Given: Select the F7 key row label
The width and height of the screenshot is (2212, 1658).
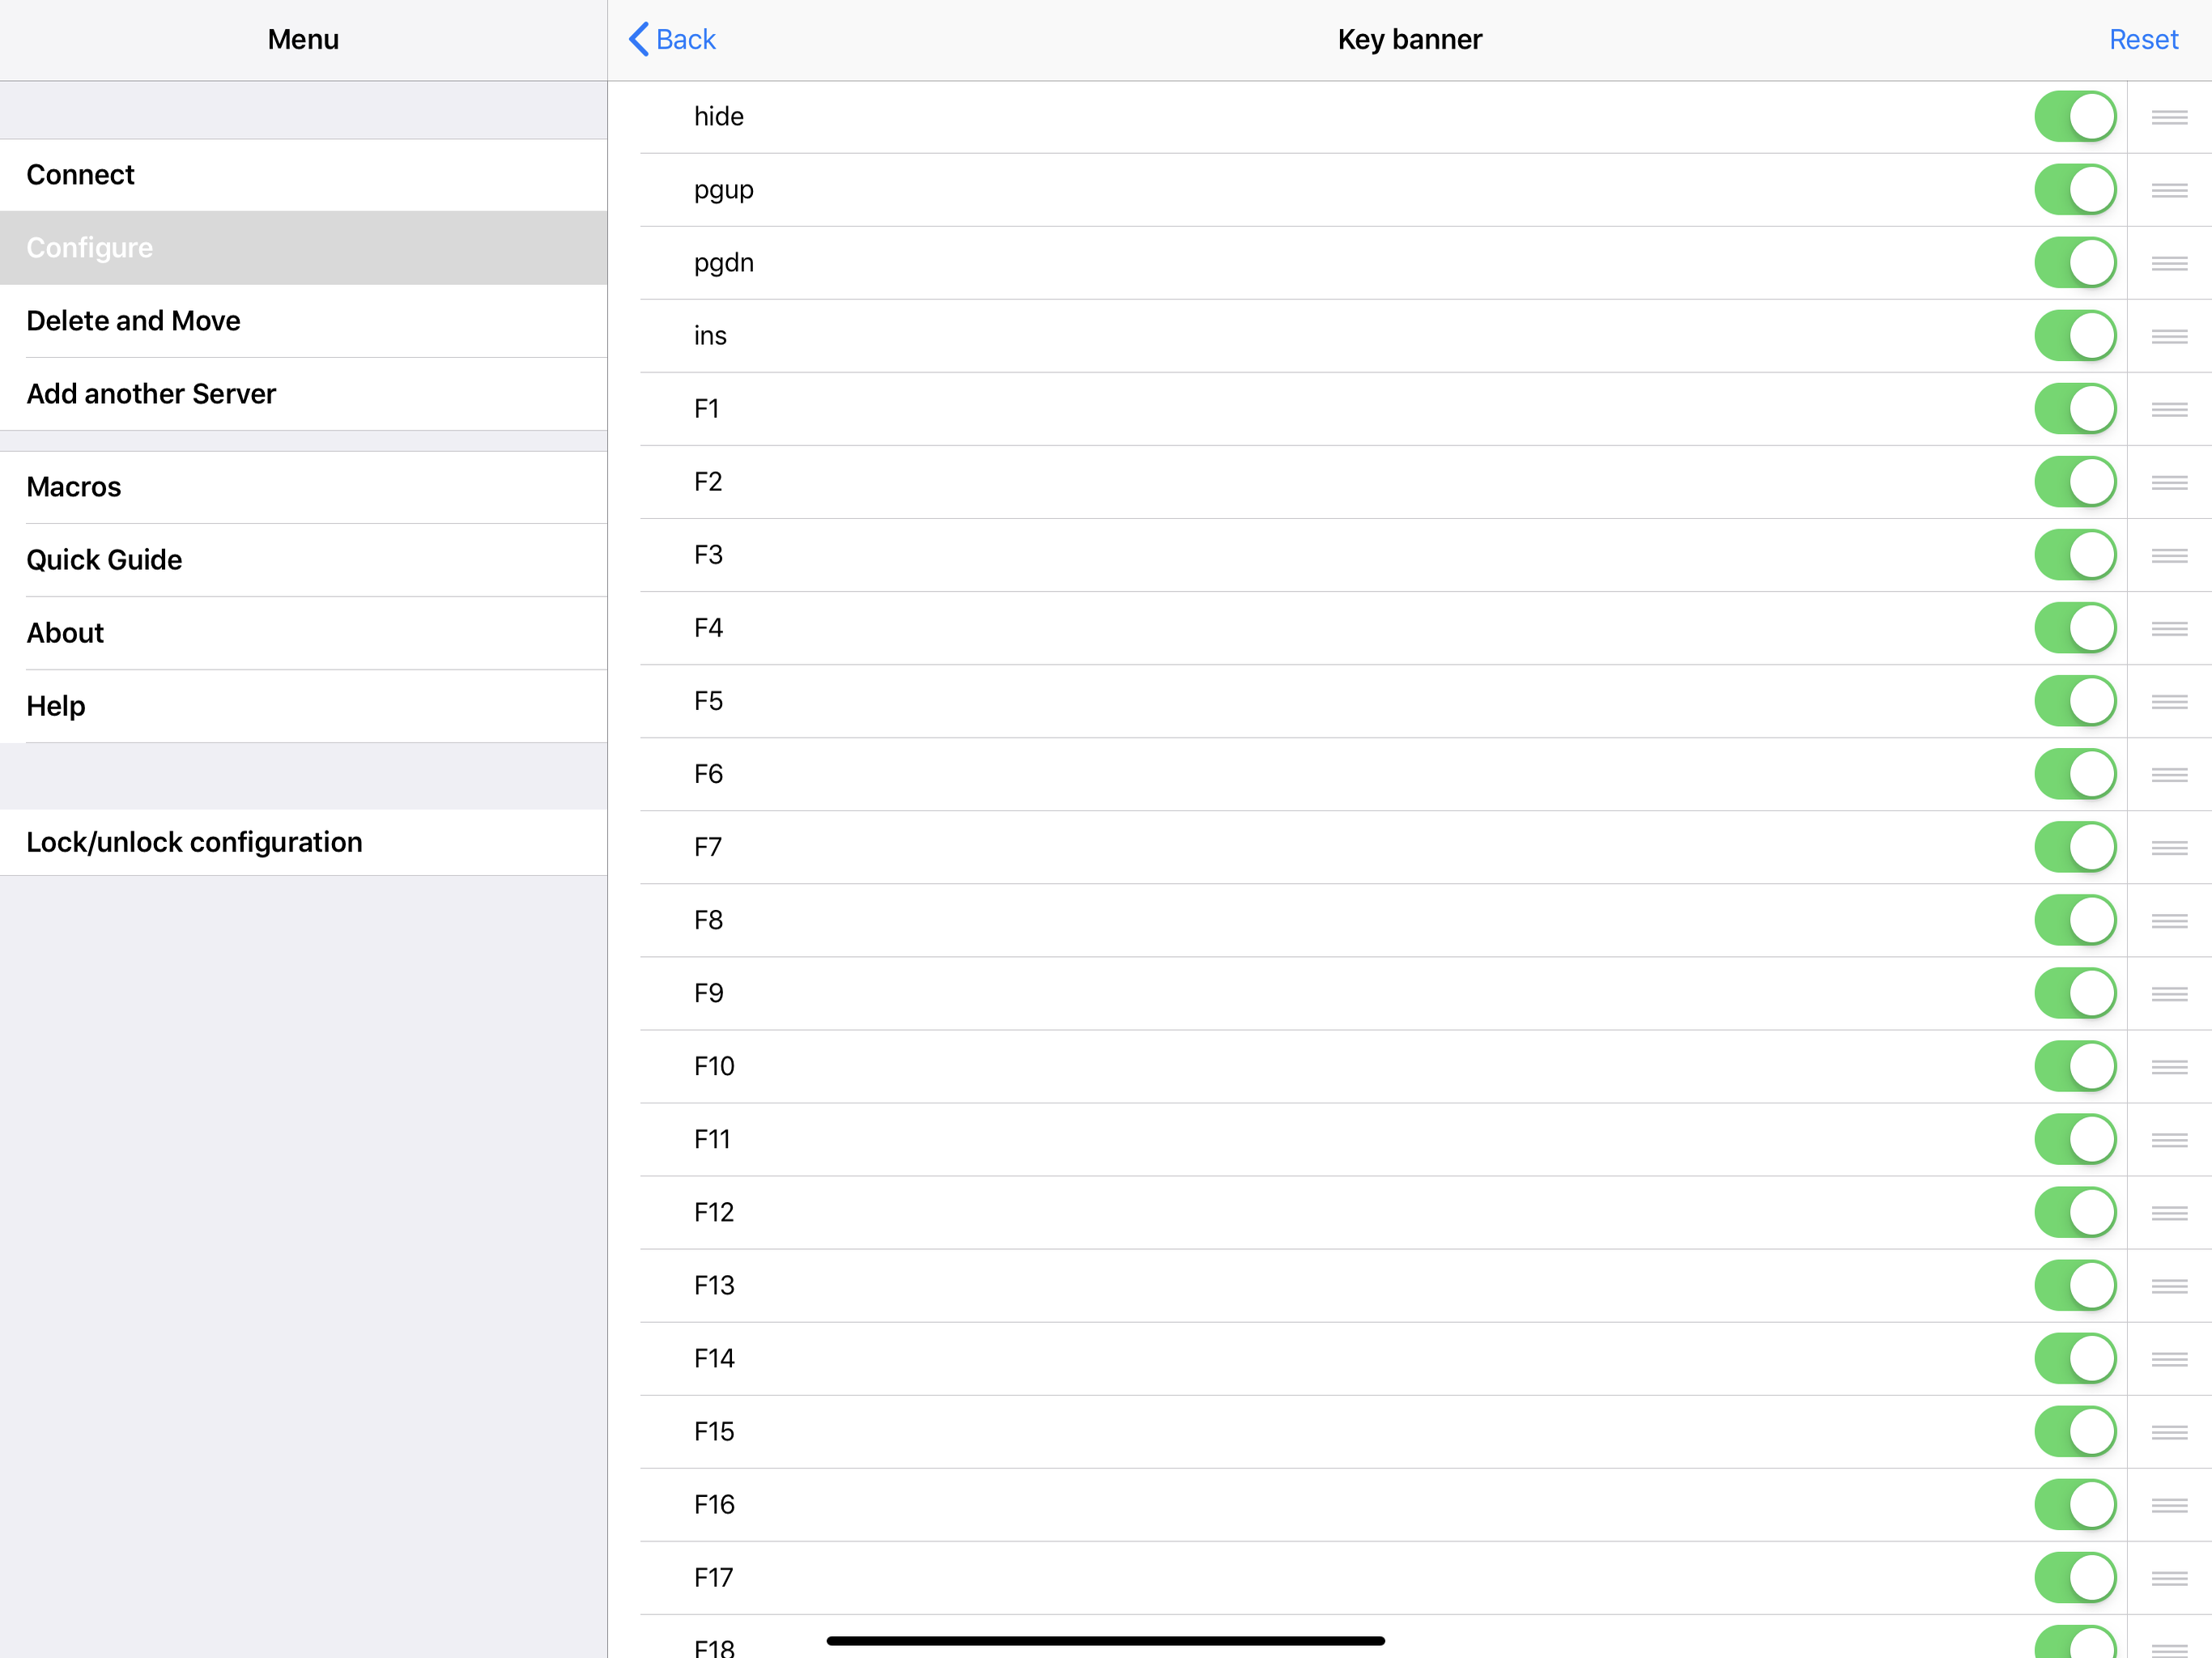Looking at the screenshot, I should (707, 847).
